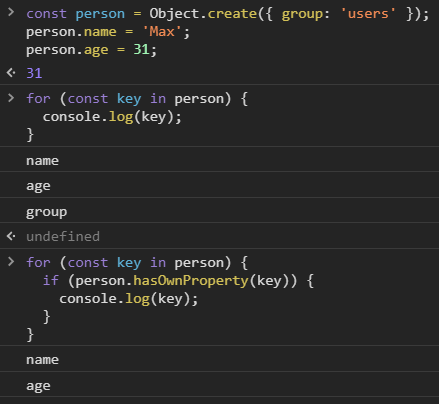The width and height of the screenshot is (439, 404).
Task: Click console.log inside the if block
Action: 105,299
